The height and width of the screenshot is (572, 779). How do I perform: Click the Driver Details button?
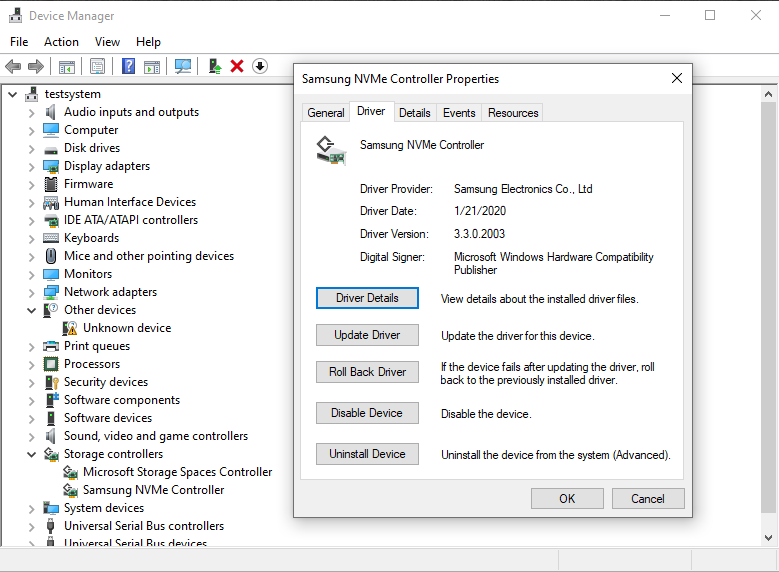coord(367,298)
